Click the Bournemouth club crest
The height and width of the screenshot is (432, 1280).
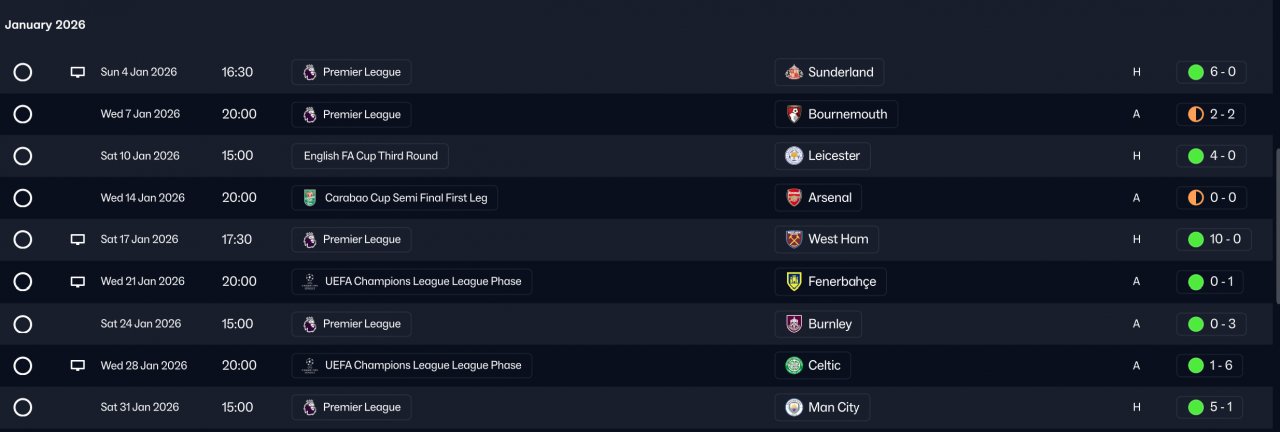click(x=793, y=114)
